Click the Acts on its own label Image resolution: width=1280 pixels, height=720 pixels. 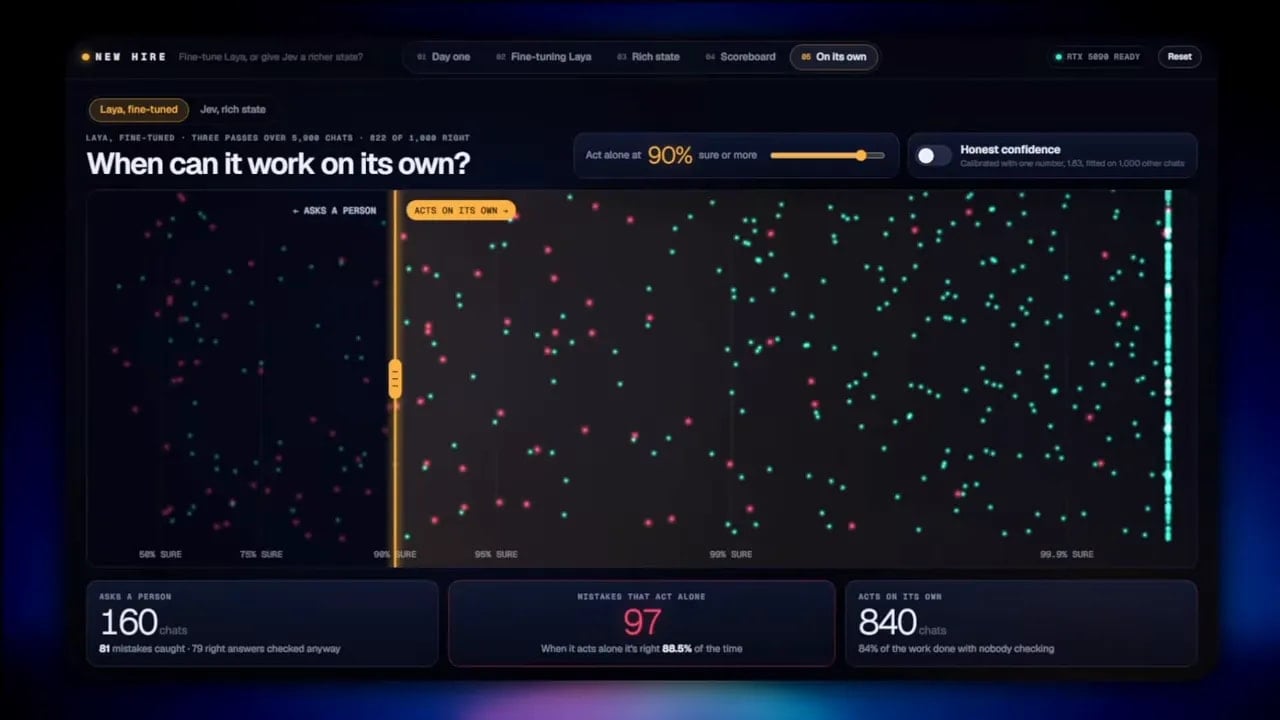point(461,210)
